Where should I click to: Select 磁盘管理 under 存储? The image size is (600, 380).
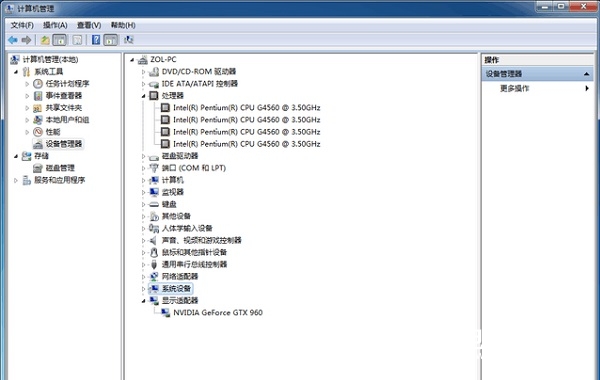click(x=60, y=168)
